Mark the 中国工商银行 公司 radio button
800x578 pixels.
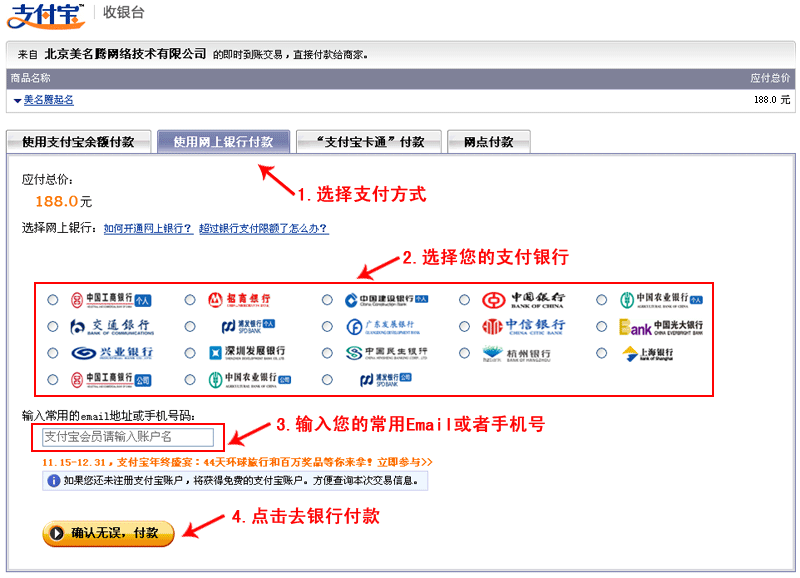click(53, 380)
